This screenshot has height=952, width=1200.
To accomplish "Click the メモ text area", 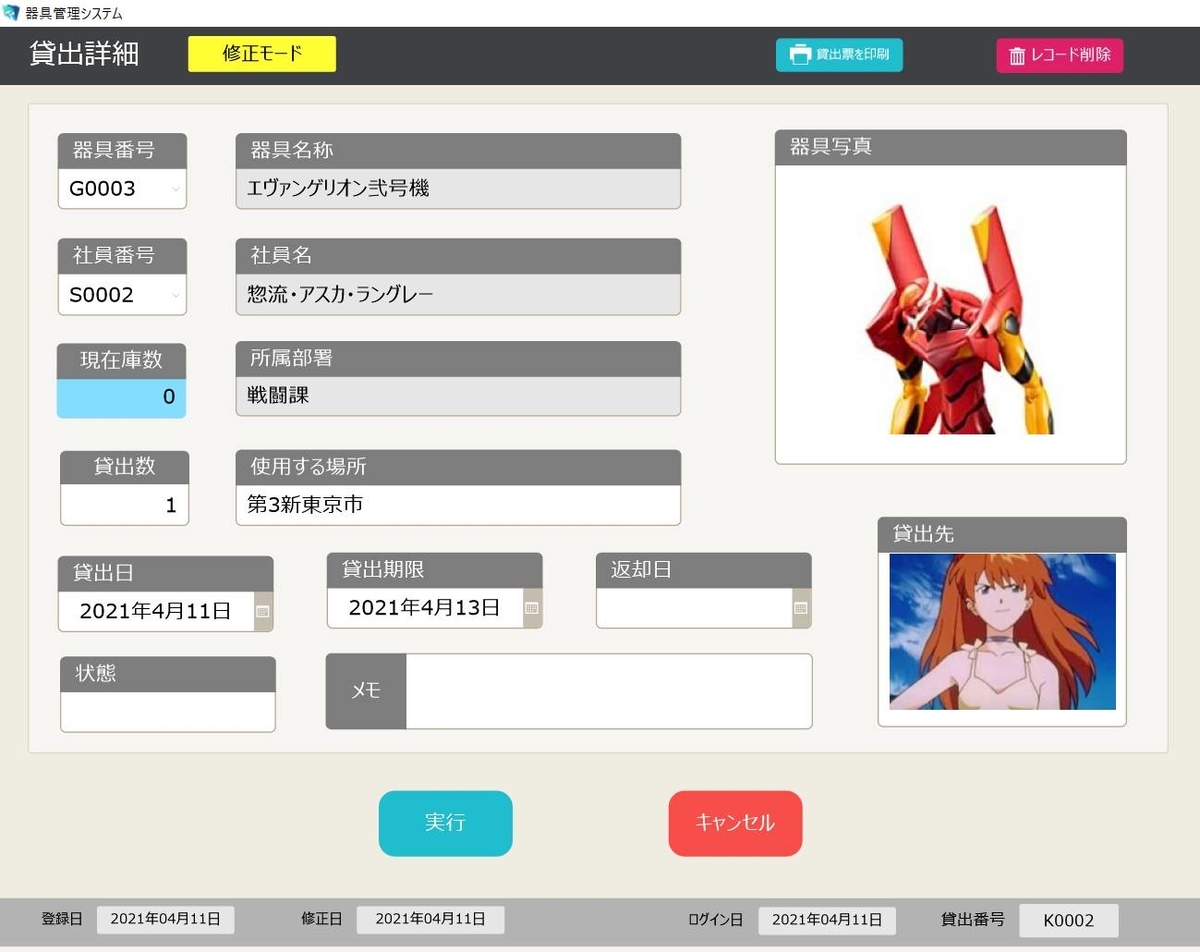I will point(609,691).
